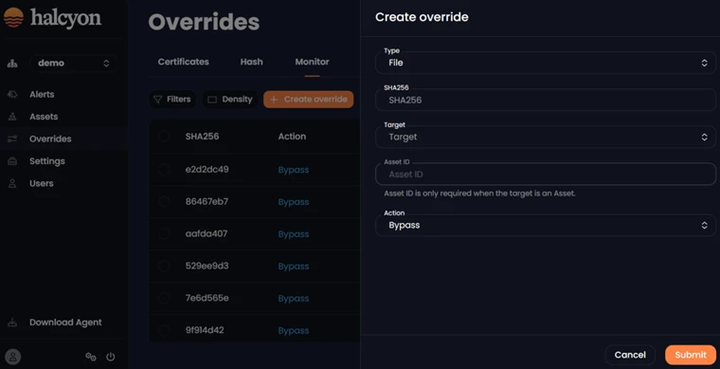Open the Target dropdown

click(546, 137)
